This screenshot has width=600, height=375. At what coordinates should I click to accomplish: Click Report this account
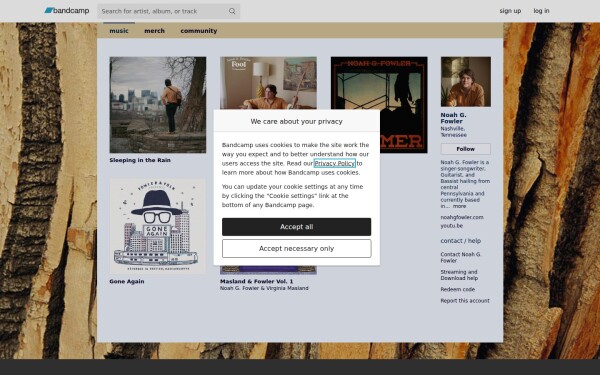pos(465,301)
